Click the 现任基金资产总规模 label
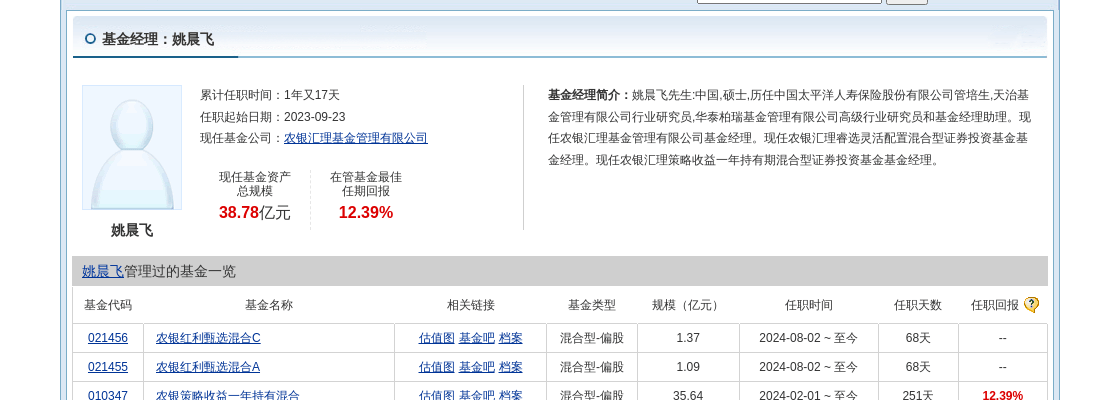Screen dimensions: 1120x400 tap(255, 184)
